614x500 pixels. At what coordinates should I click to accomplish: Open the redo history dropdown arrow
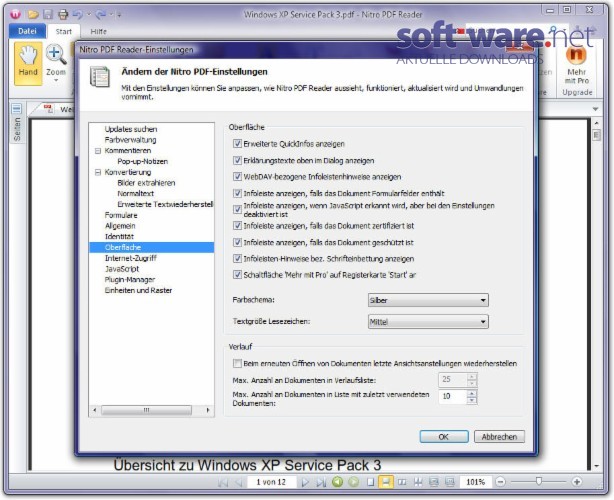click(x=111, y=15)
